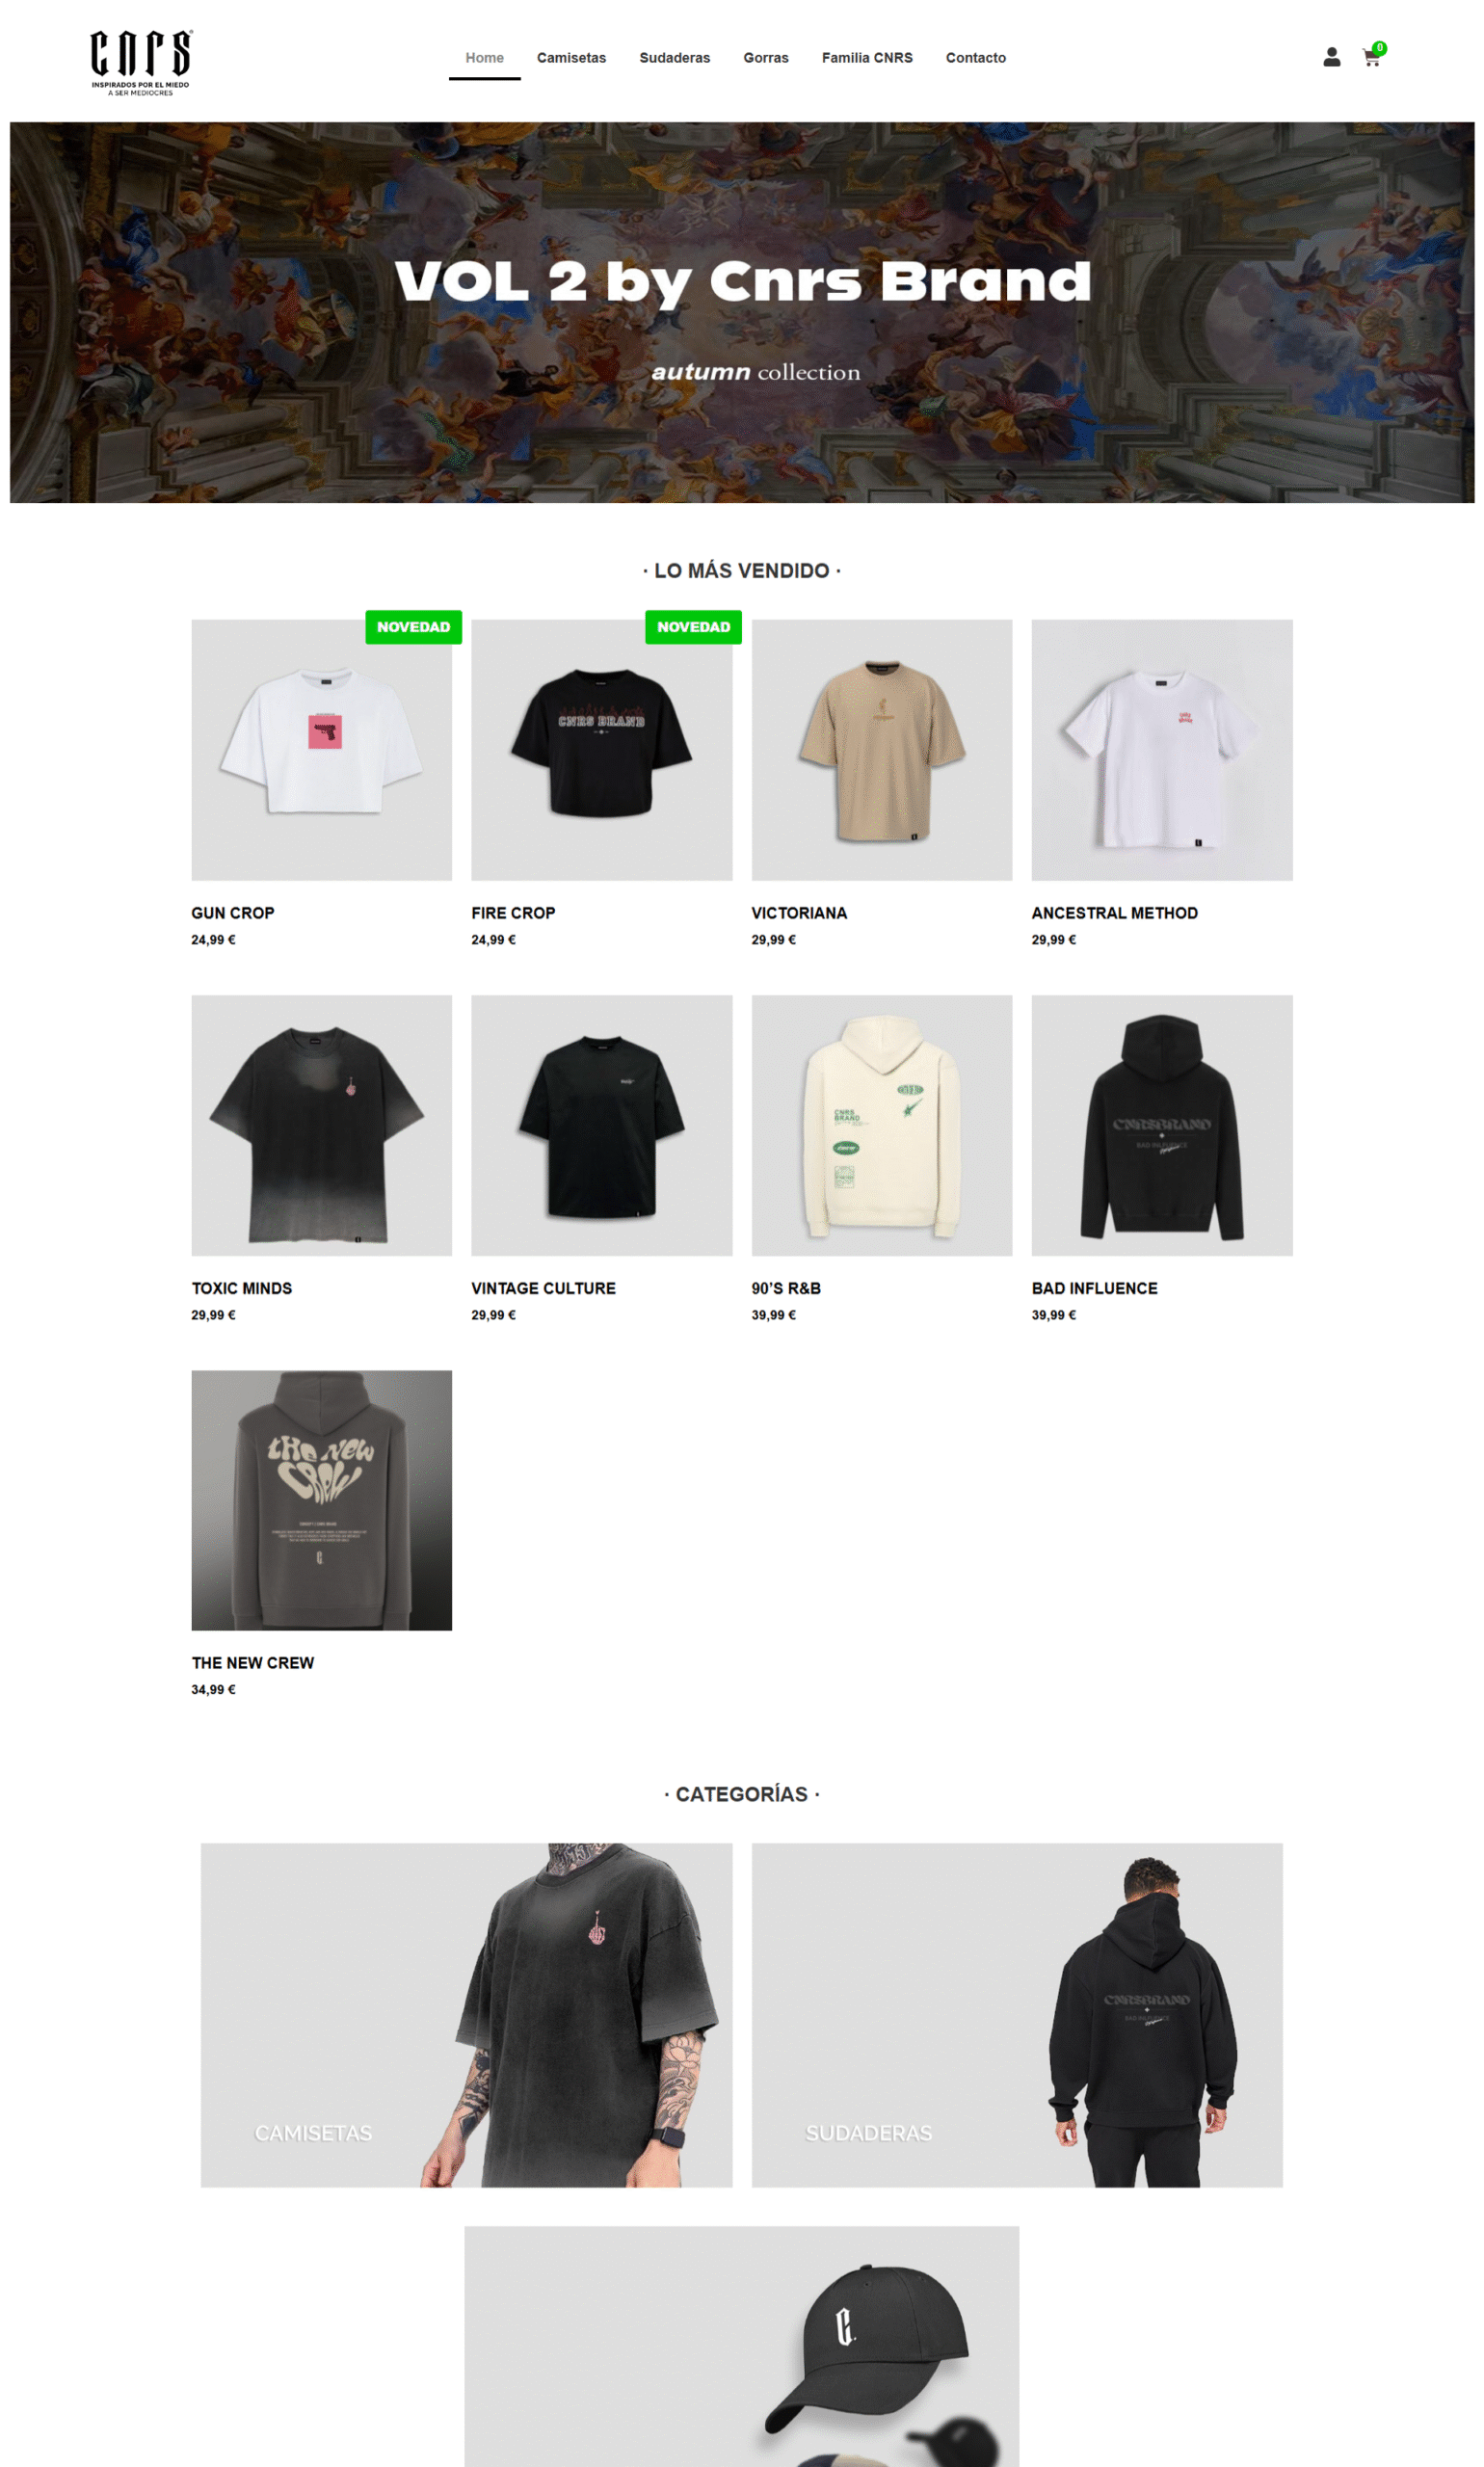
Task: Go to the Contacto page
Action: point(976,58)
